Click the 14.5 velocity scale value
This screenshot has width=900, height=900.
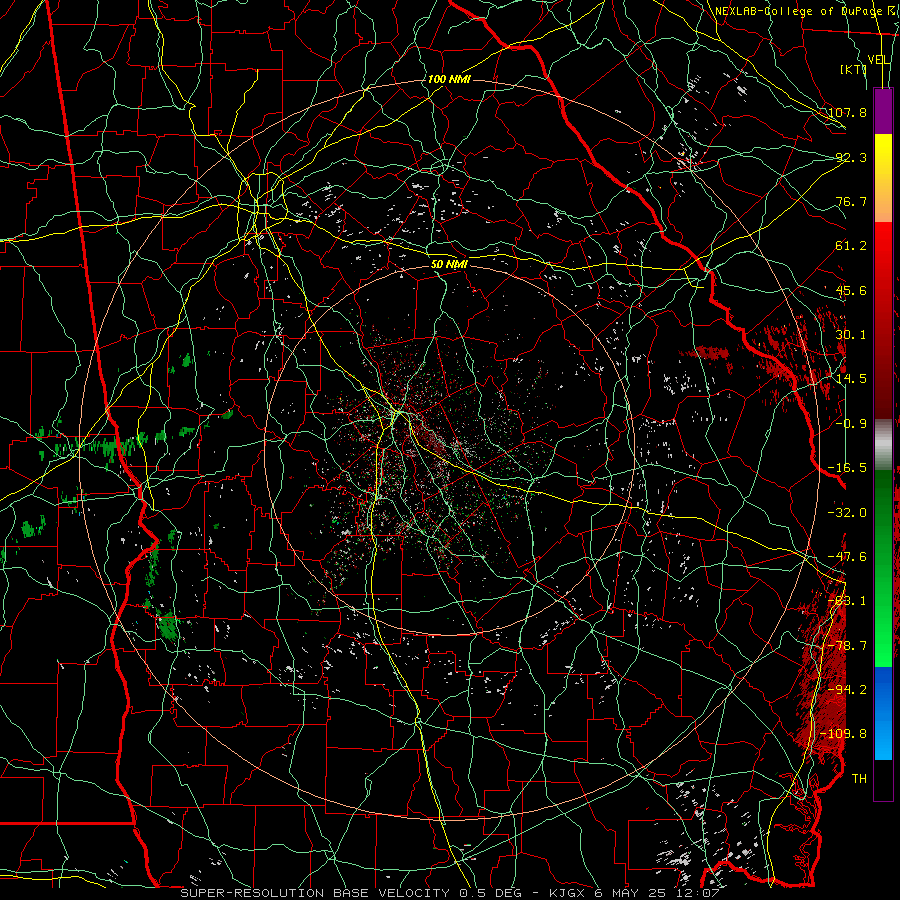click(x=851, y=379)
